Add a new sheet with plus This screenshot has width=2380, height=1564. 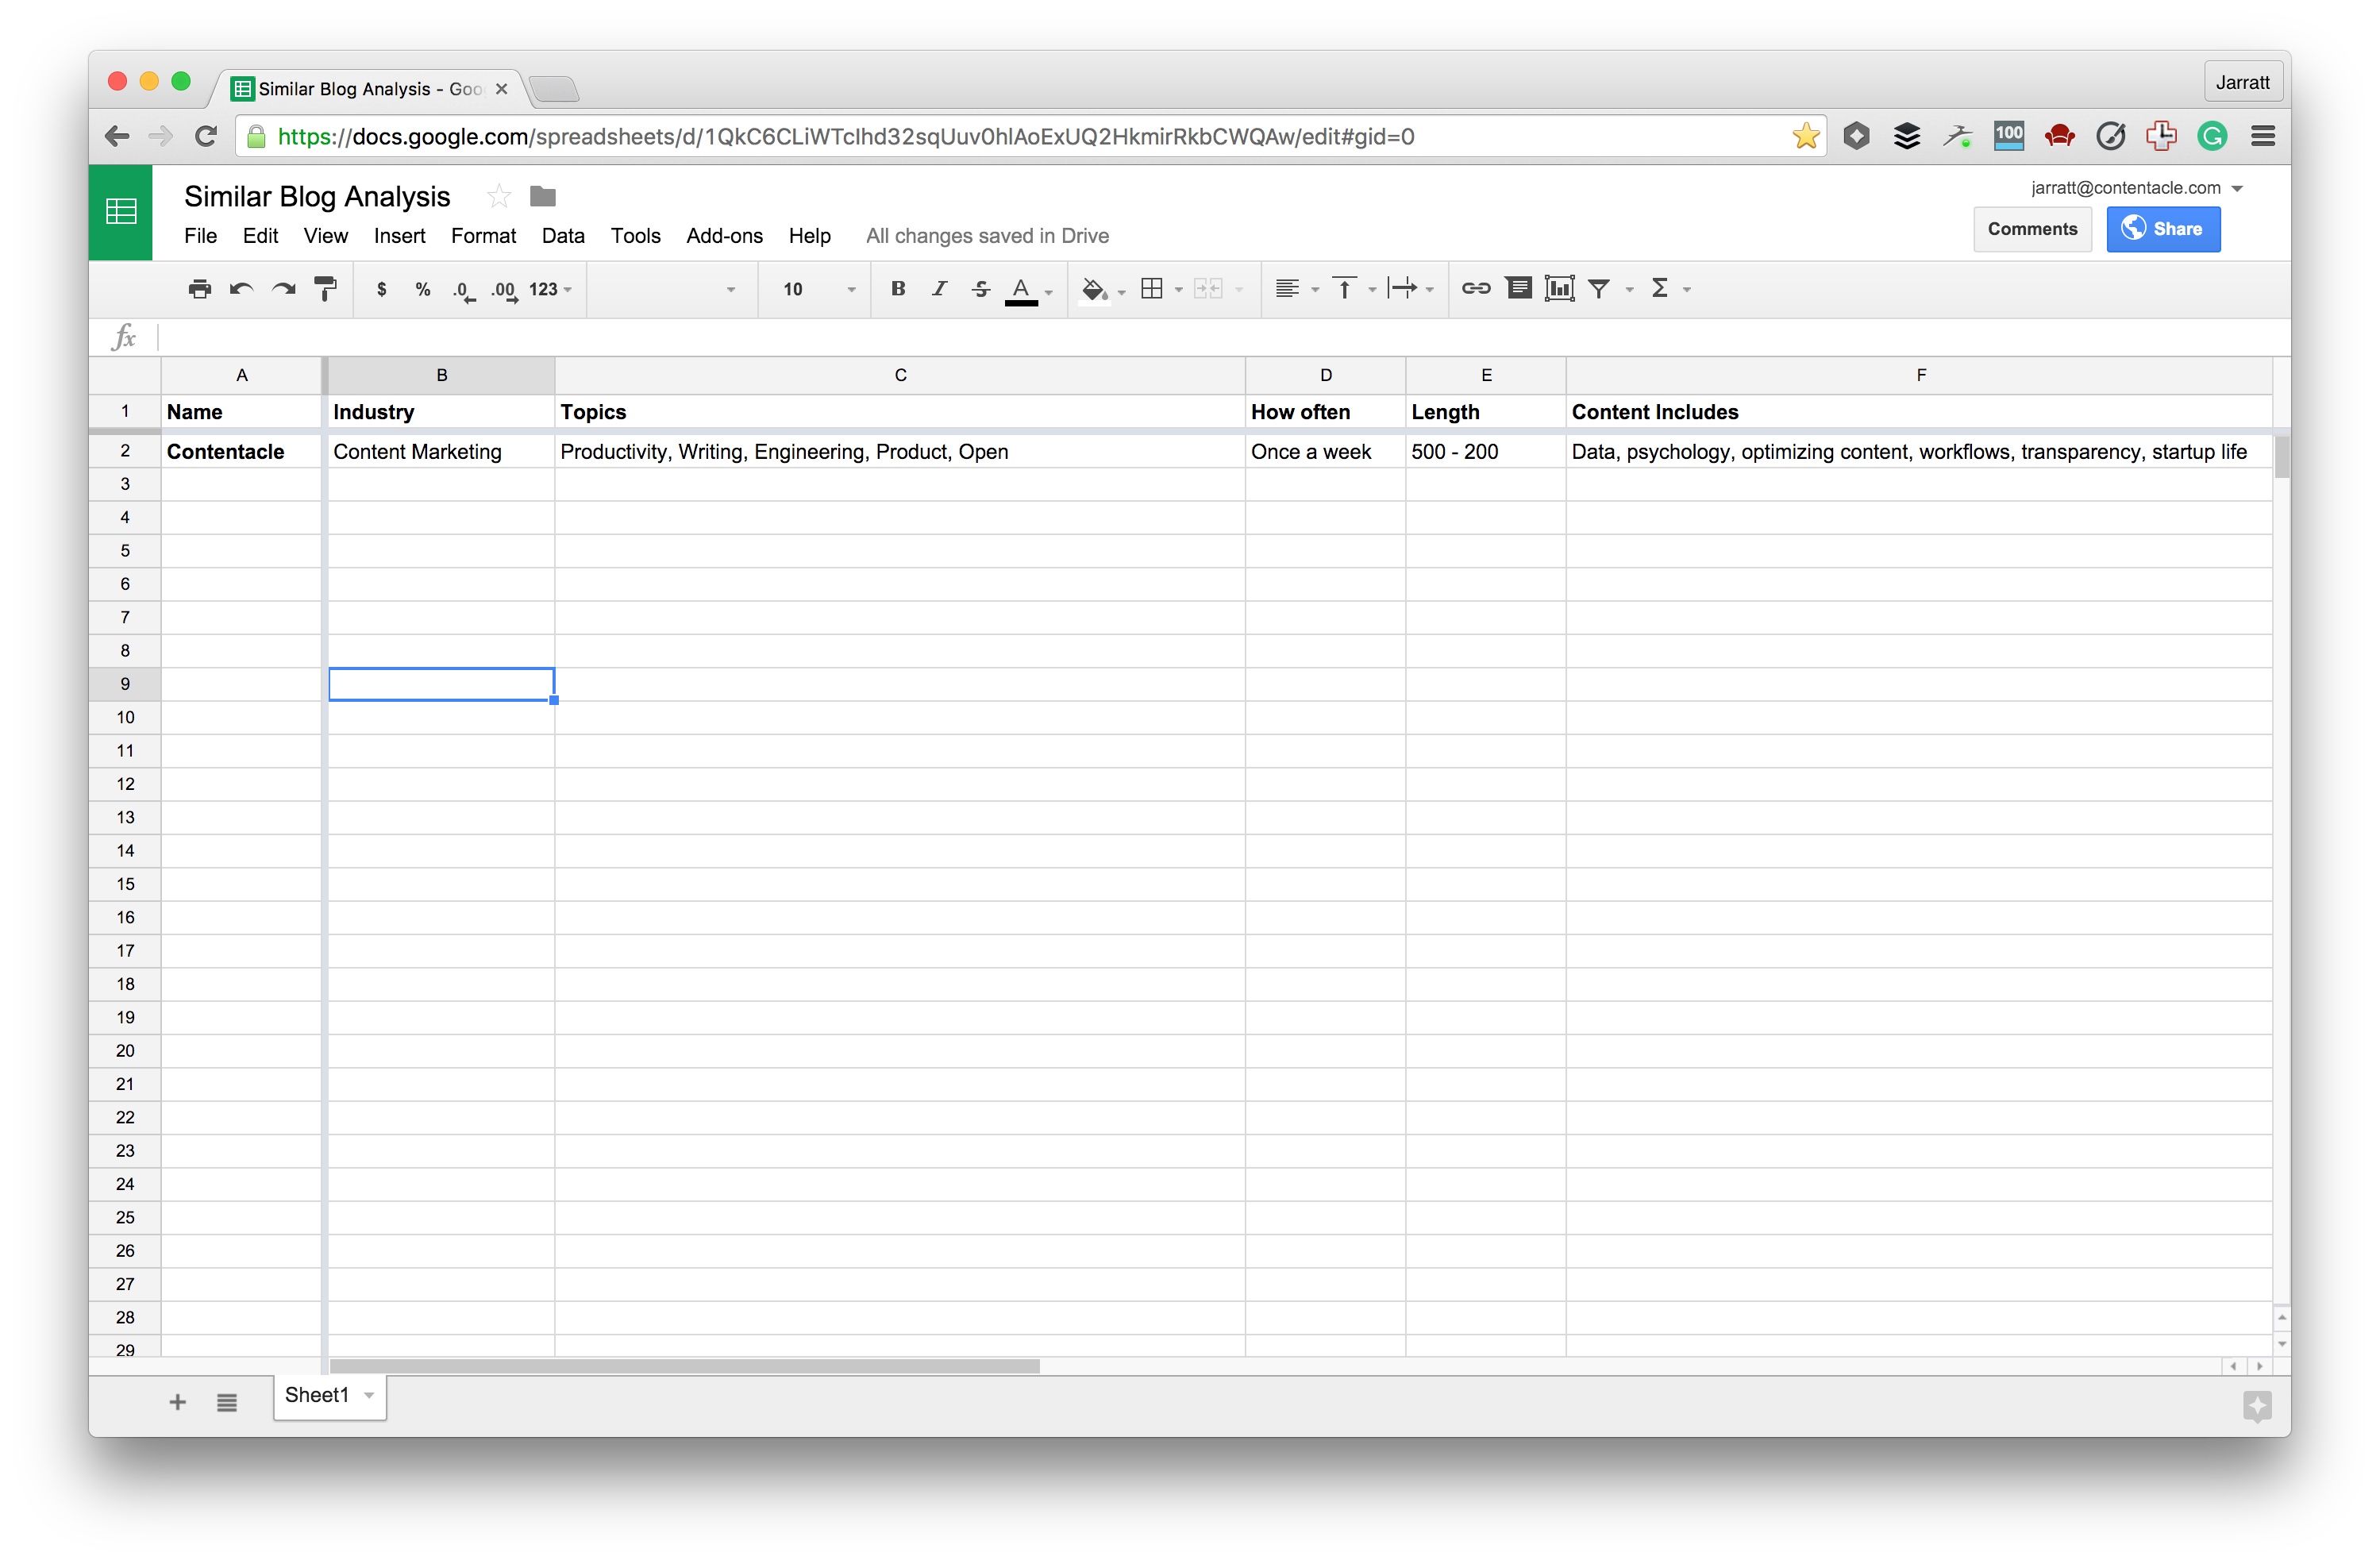(177, 1402)
